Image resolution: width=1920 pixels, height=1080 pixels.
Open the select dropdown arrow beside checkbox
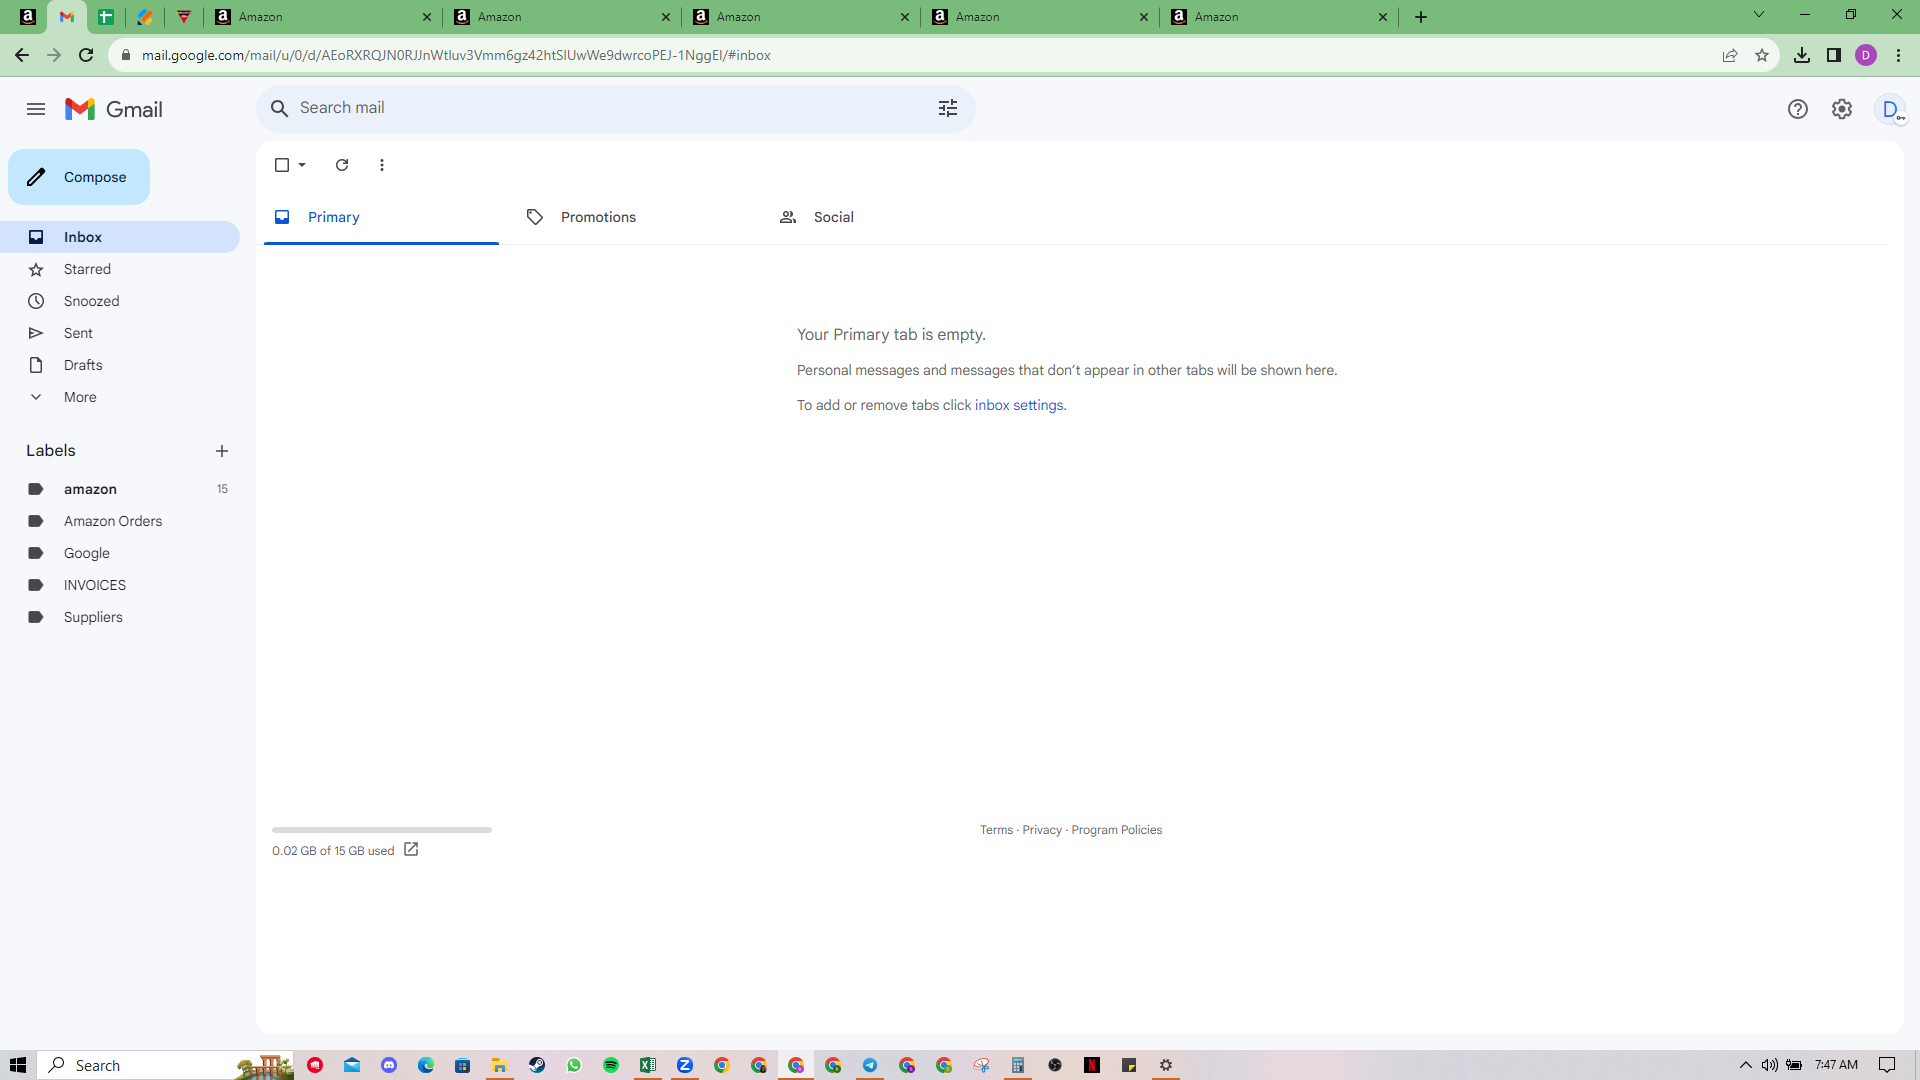pyautogui.click(x=302, y=165)
